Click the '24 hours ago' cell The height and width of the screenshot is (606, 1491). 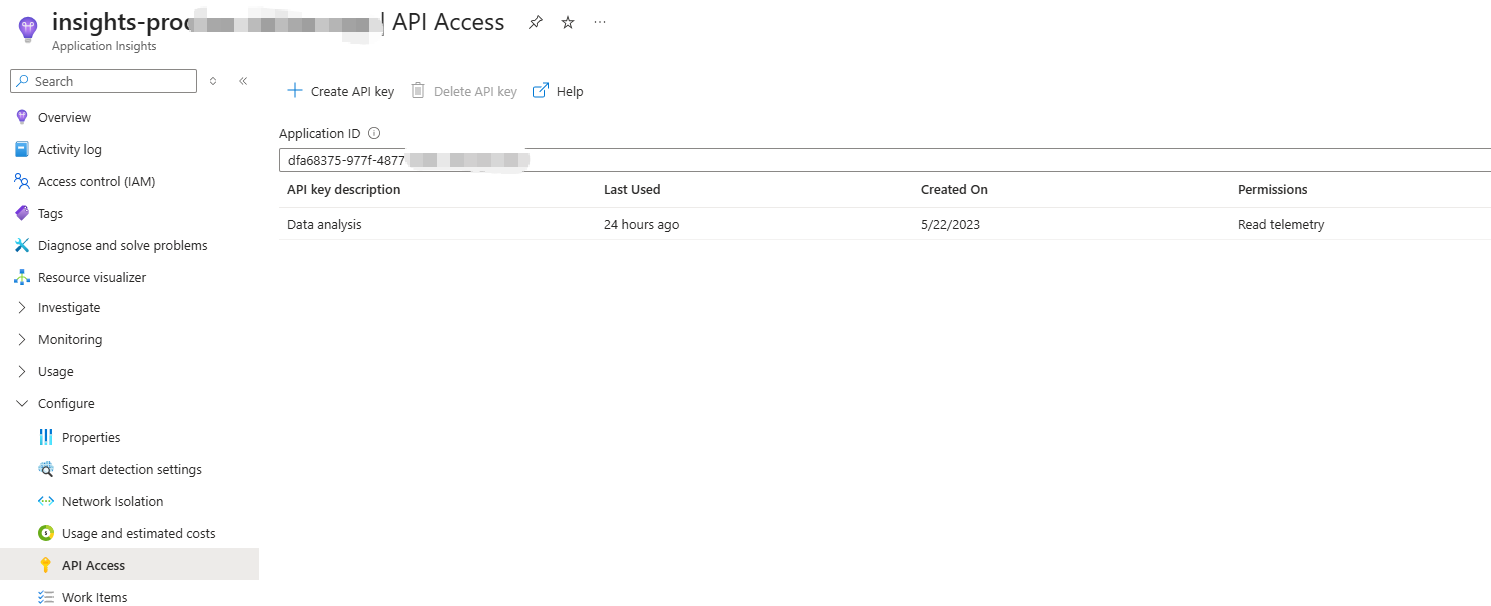click(641, 225)
